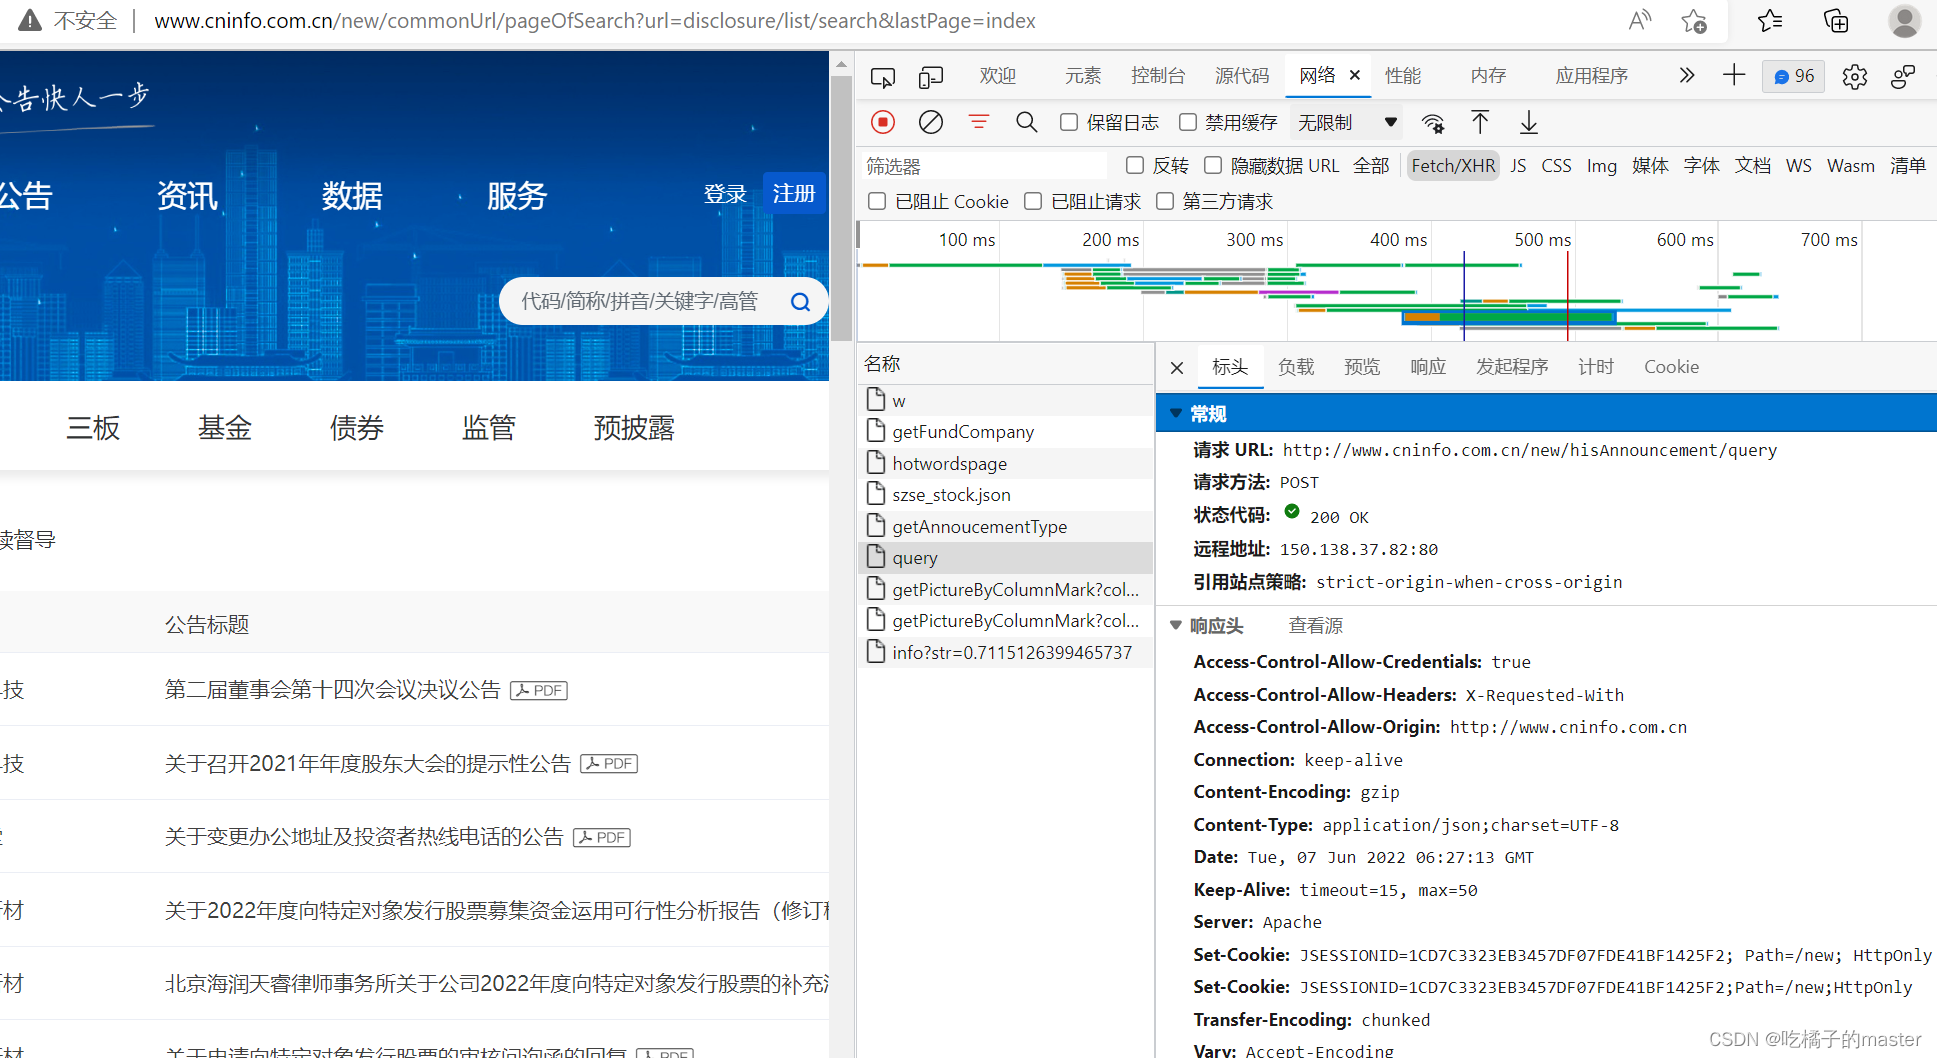Screen dimensions: 1937x1058
Task: Open the browser favorites list
Action: (x=1770, y=21)
